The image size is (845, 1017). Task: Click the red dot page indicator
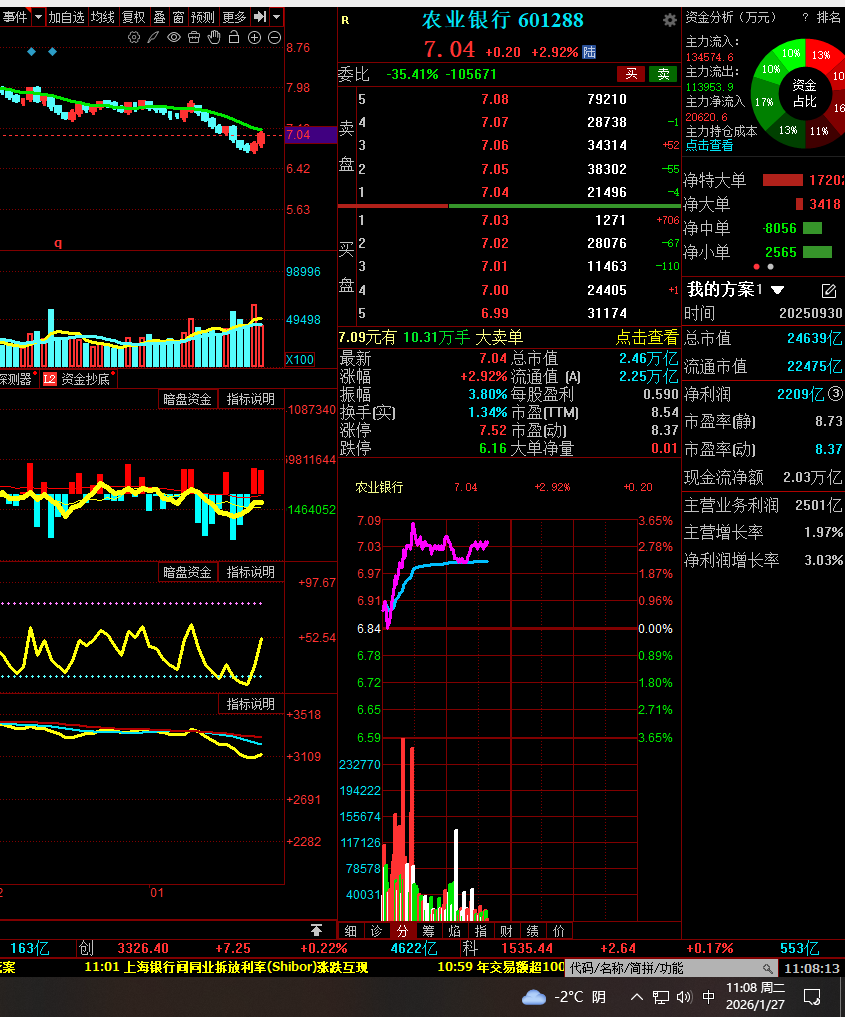756,267
